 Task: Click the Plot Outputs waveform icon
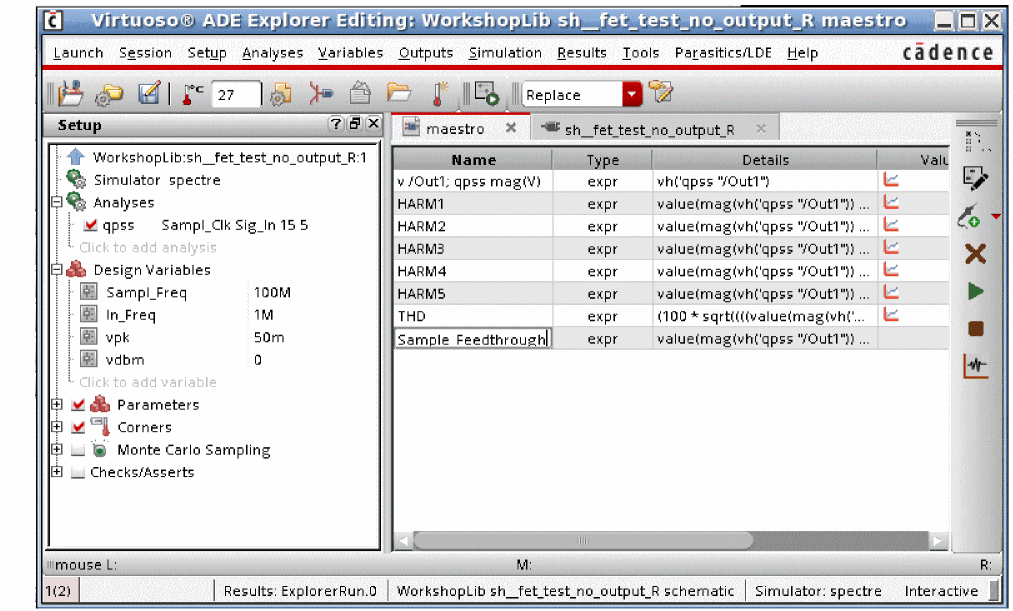(976, 366)
